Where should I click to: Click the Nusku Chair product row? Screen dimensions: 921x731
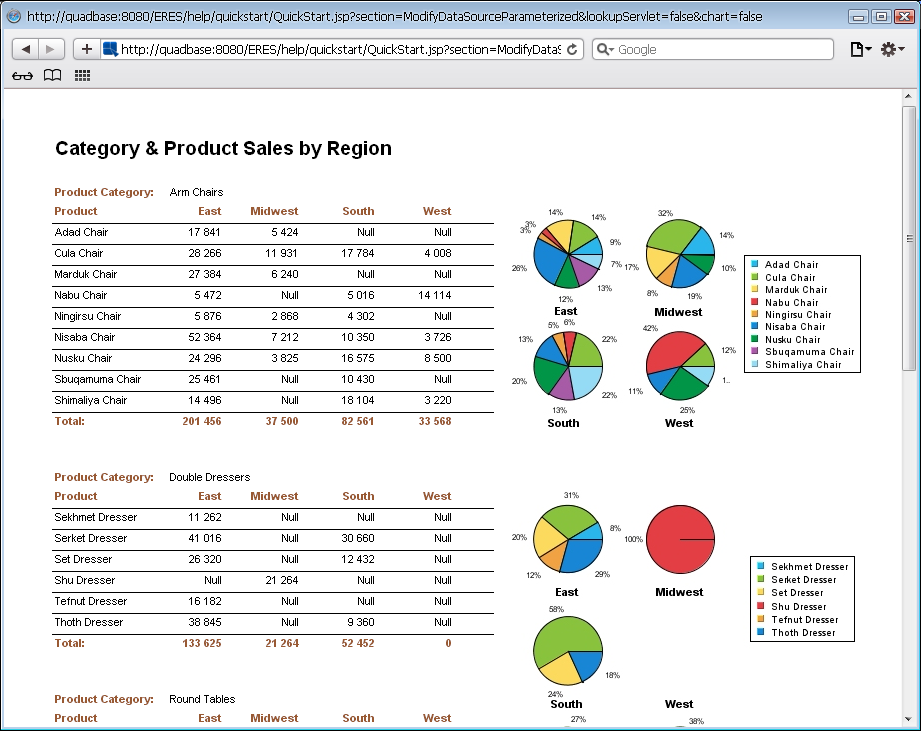coord(273,358)
